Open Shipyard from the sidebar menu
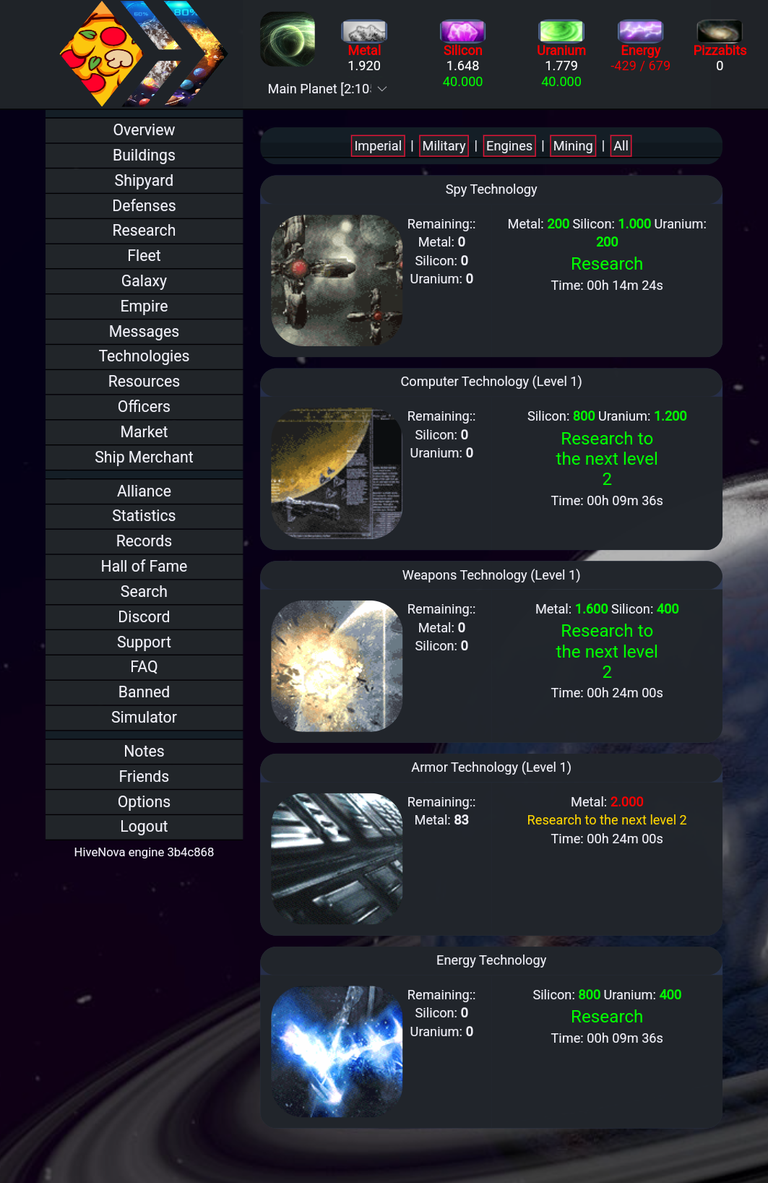The image size is (768, 1183). (144, 180)
